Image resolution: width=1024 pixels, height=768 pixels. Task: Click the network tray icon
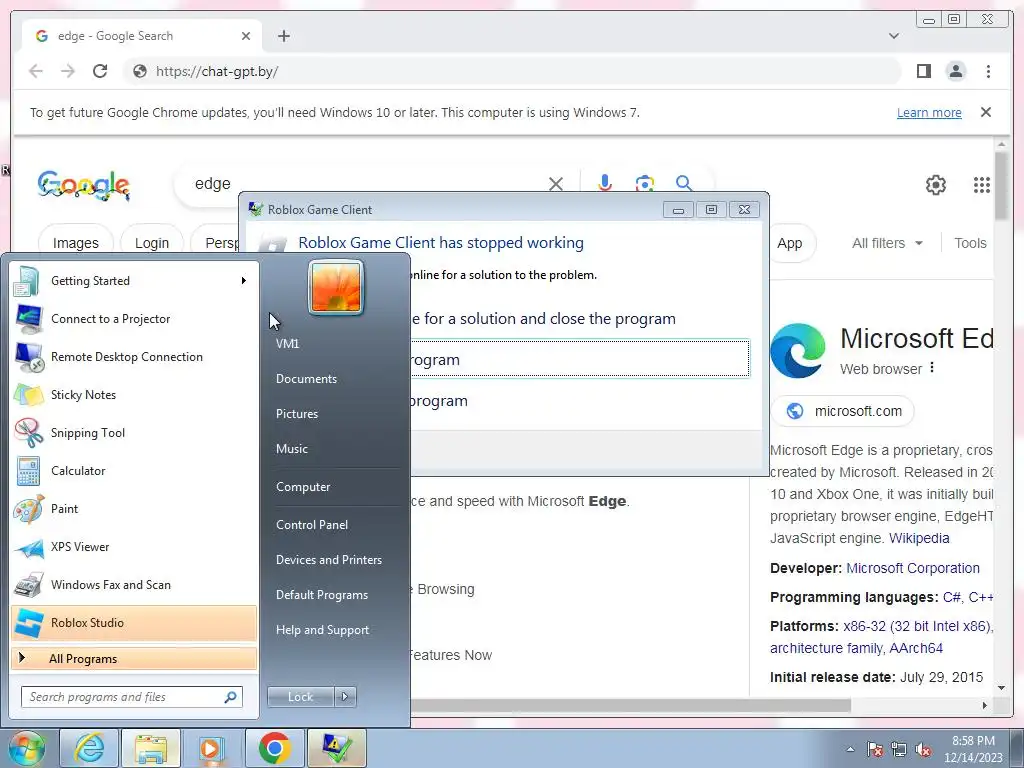coord(899,749)
